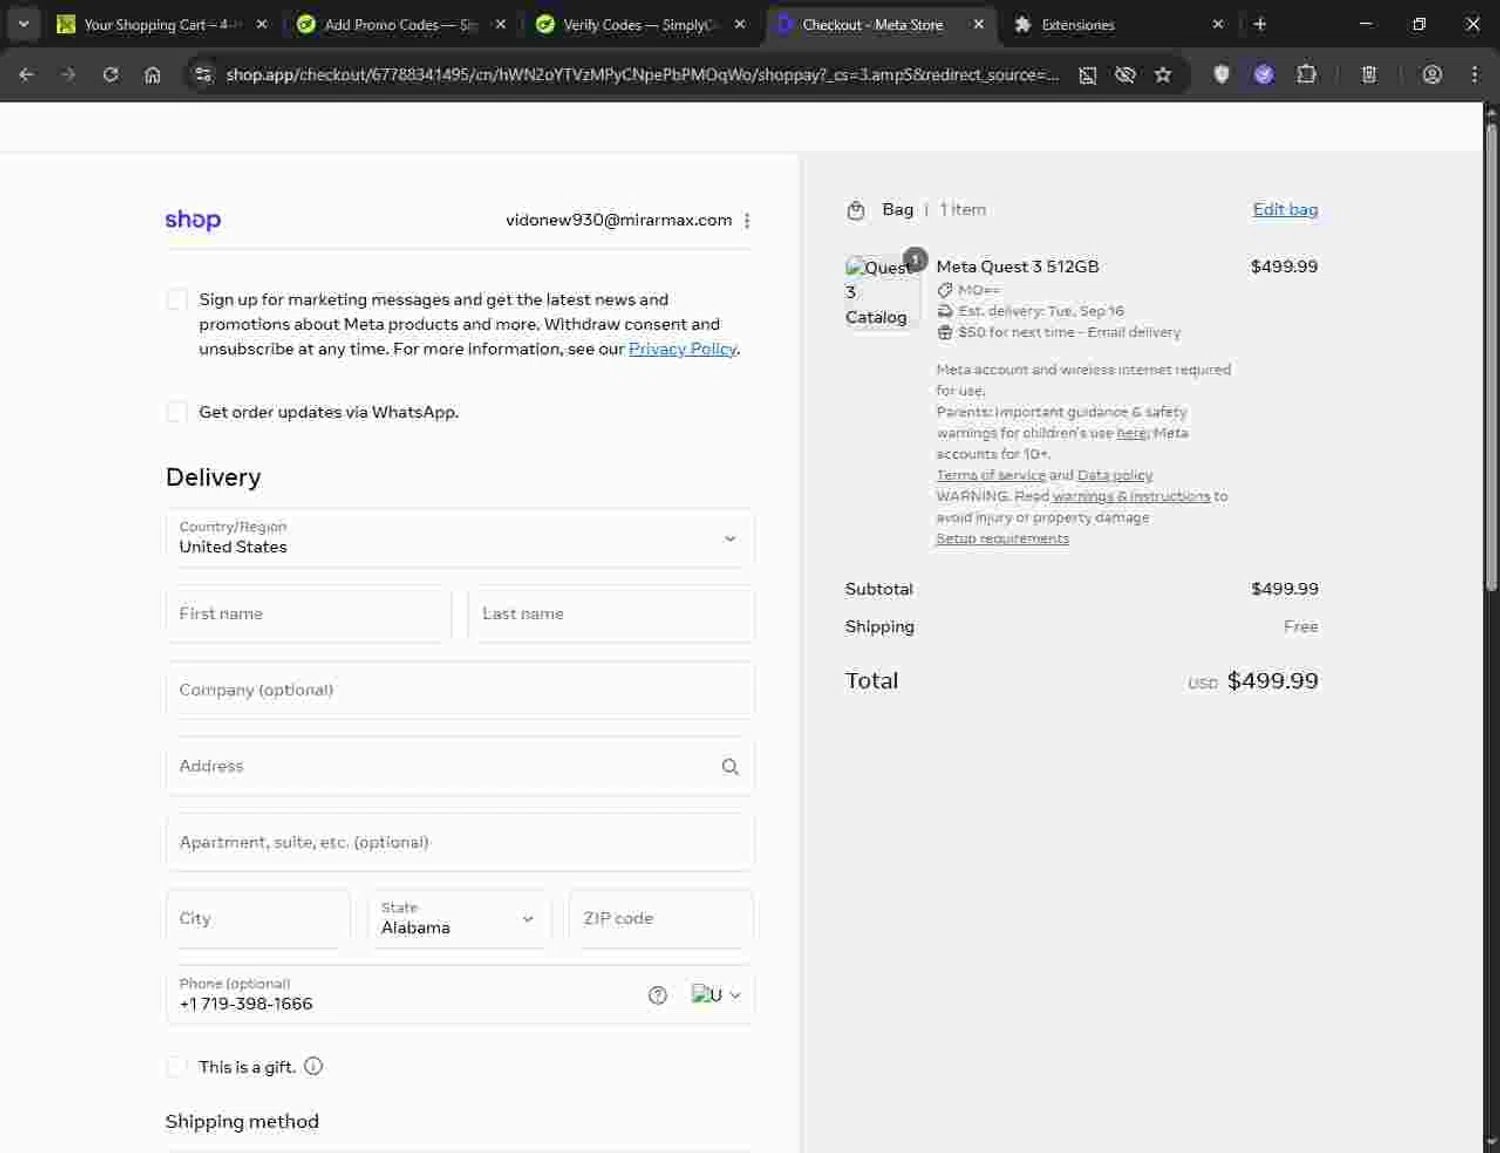Open the Terms of service link

tap(990, 475)
